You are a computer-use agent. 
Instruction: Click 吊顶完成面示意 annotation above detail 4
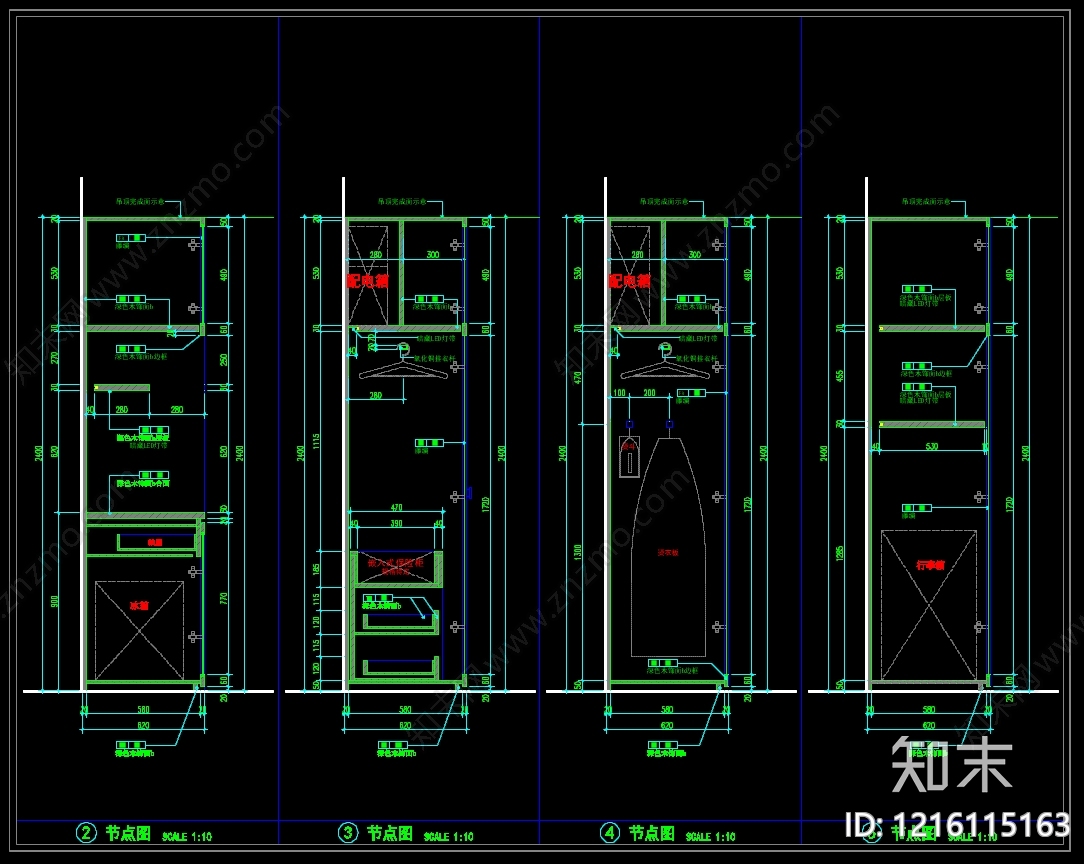point(664,202)
